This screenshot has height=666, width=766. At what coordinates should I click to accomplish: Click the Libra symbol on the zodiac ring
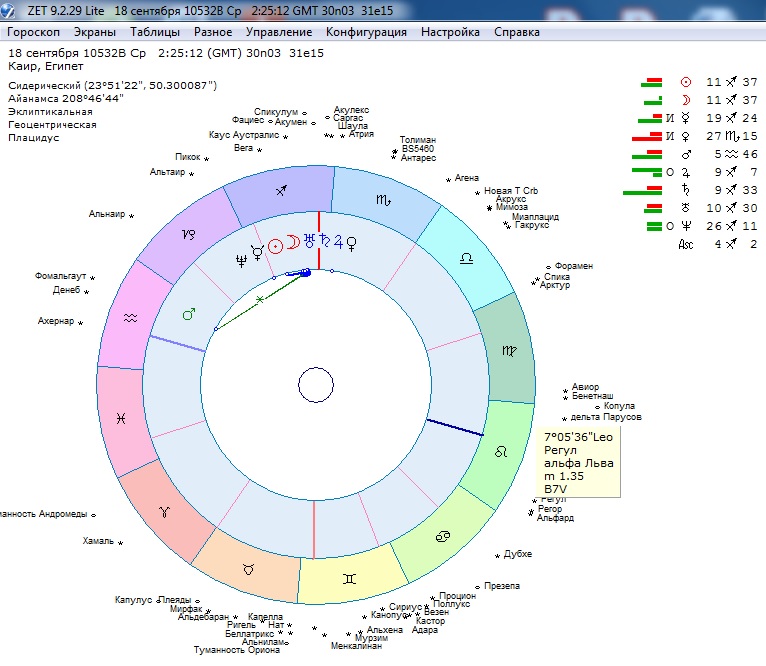pyautogui.click(x=466, y=257)
